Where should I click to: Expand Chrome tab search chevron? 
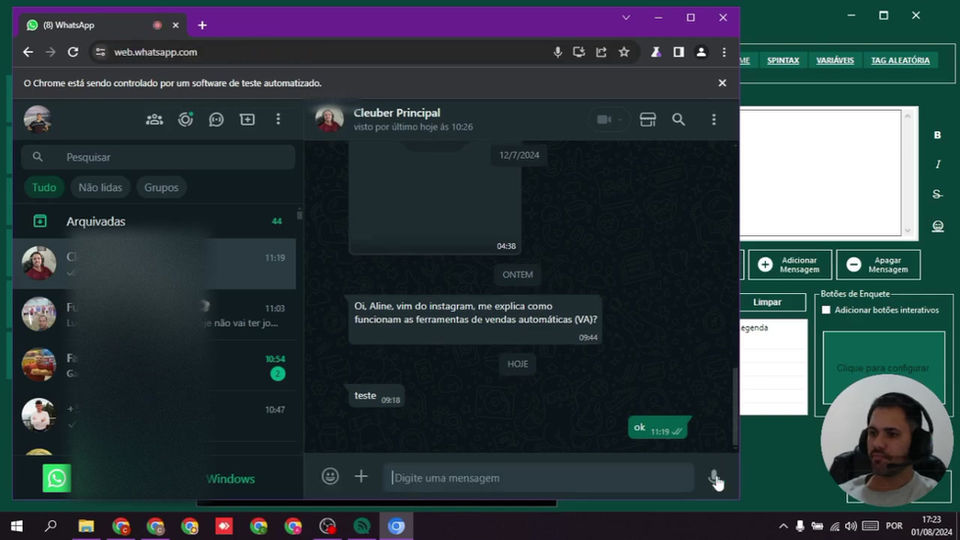[626, 18]
